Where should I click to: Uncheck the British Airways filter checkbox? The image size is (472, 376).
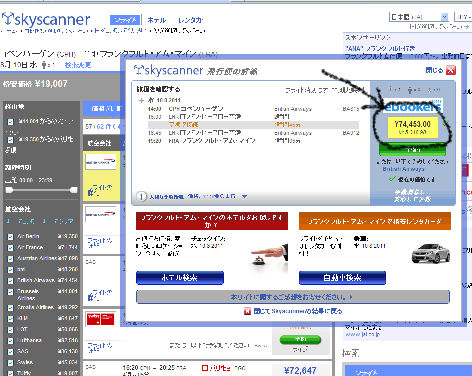click(x=10, y=281)
